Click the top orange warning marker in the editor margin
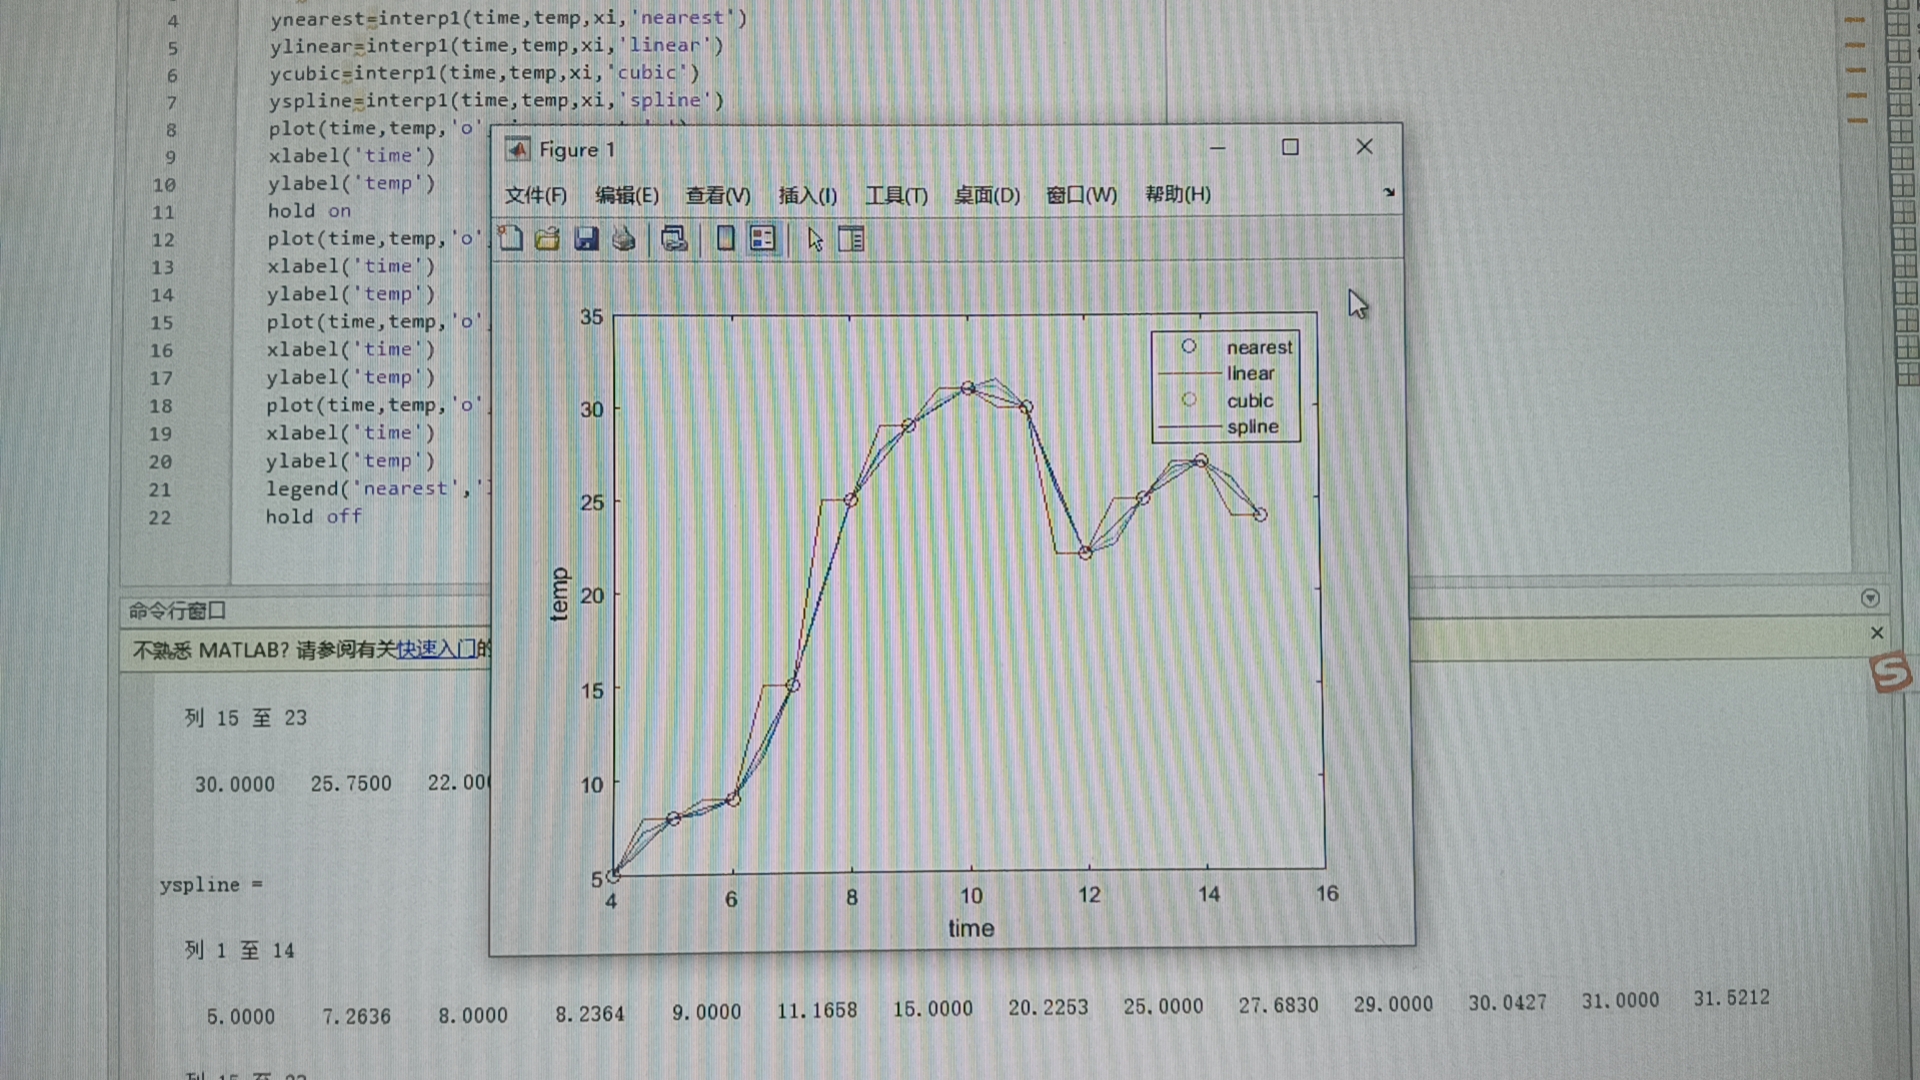Image resolution: width=1920 pixels, height=1080 pixels. point(1855,19)
